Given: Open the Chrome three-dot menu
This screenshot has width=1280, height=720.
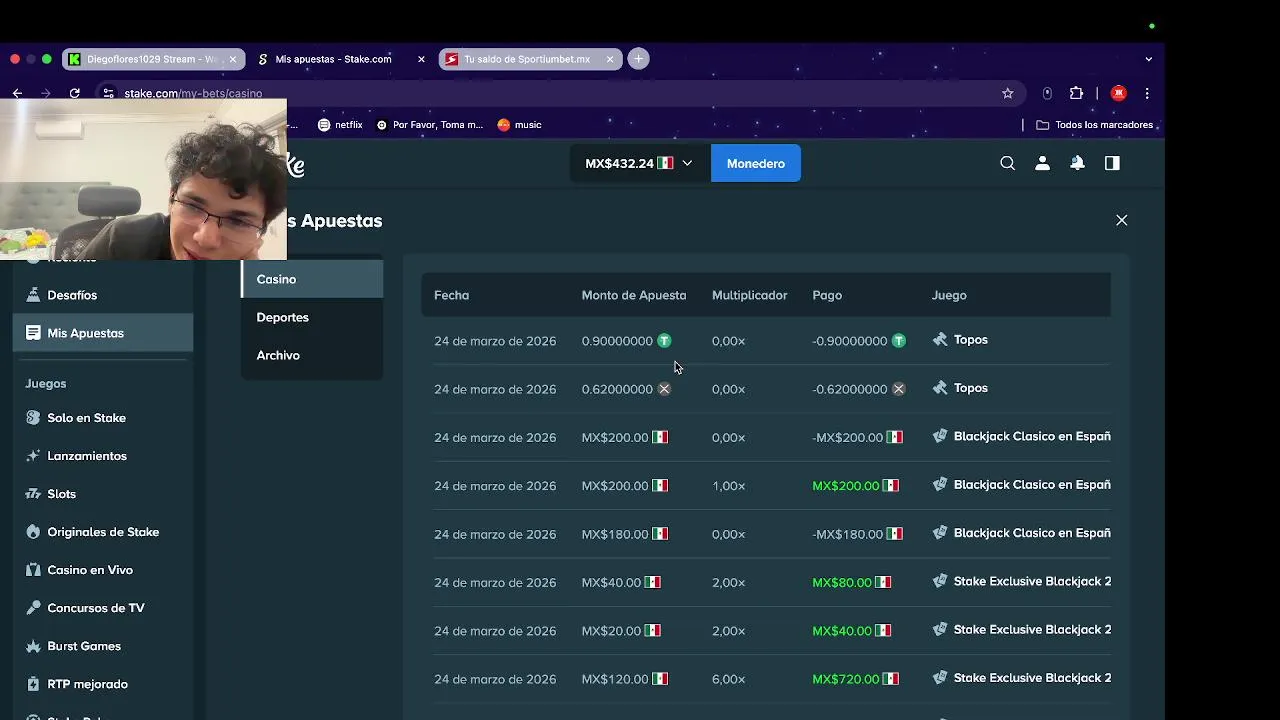Looking at the screenshot, I should click(x=1147, y=93).
